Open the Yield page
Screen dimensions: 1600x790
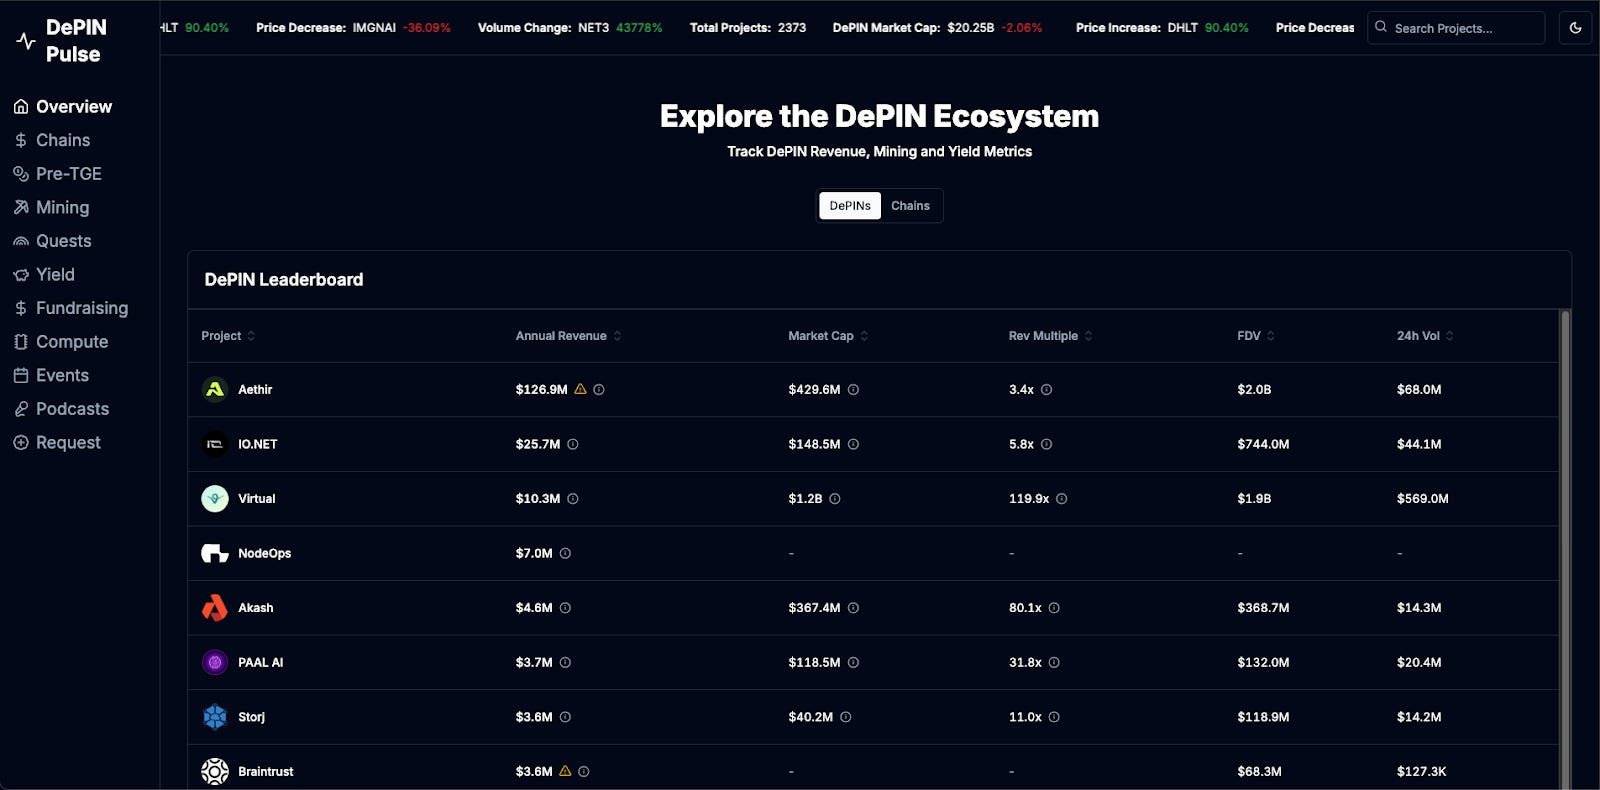(44, 274)
